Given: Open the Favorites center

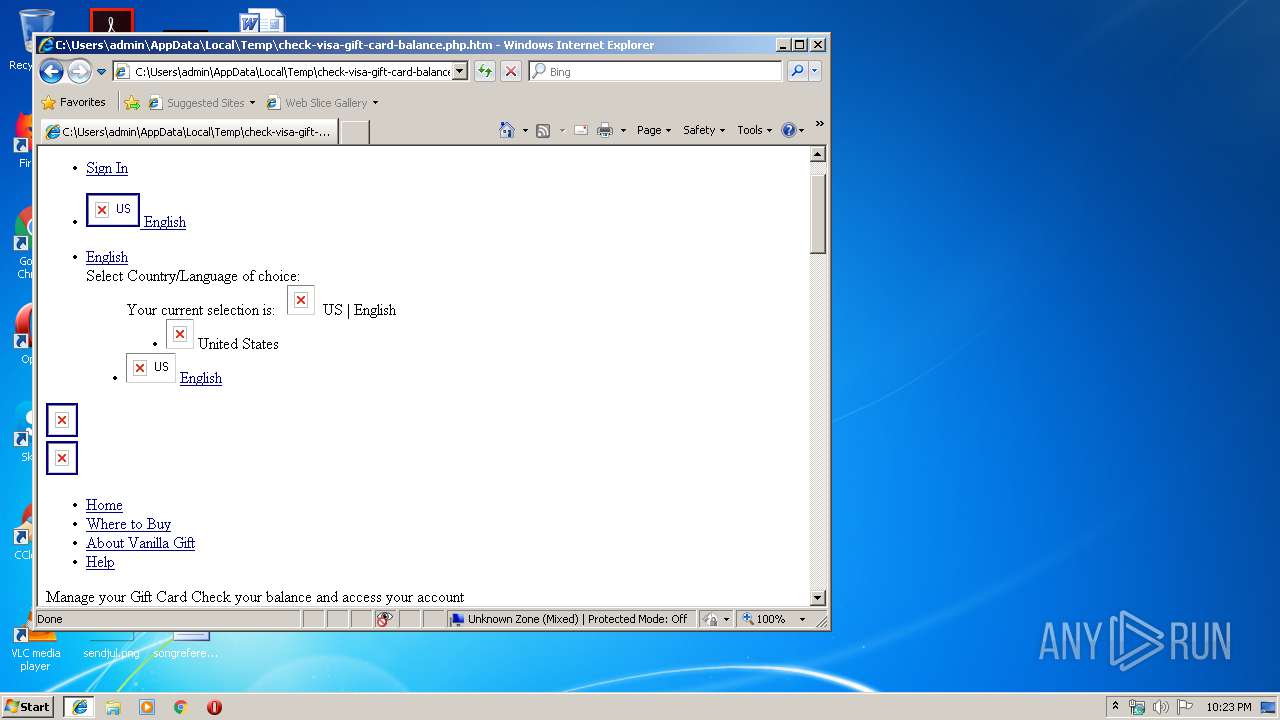Looking at the screenshot, I should 73,102.
